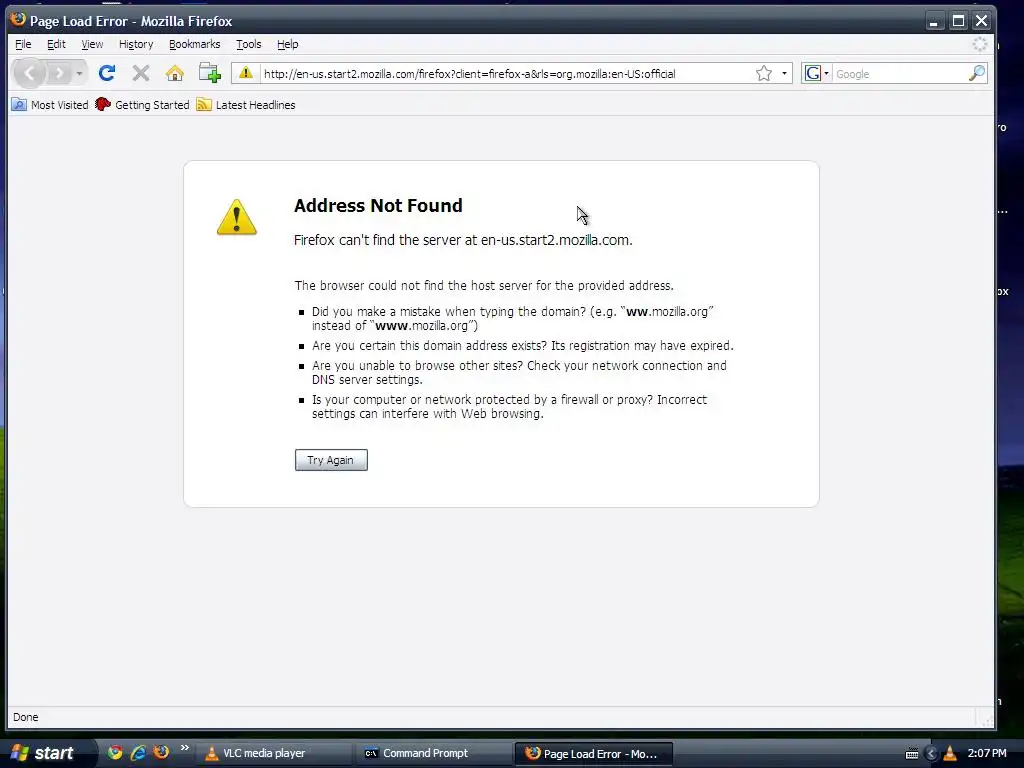Click the Back navigation arrow
Viewport: 1024px width, 768px height.
click(x=29, y=73)
